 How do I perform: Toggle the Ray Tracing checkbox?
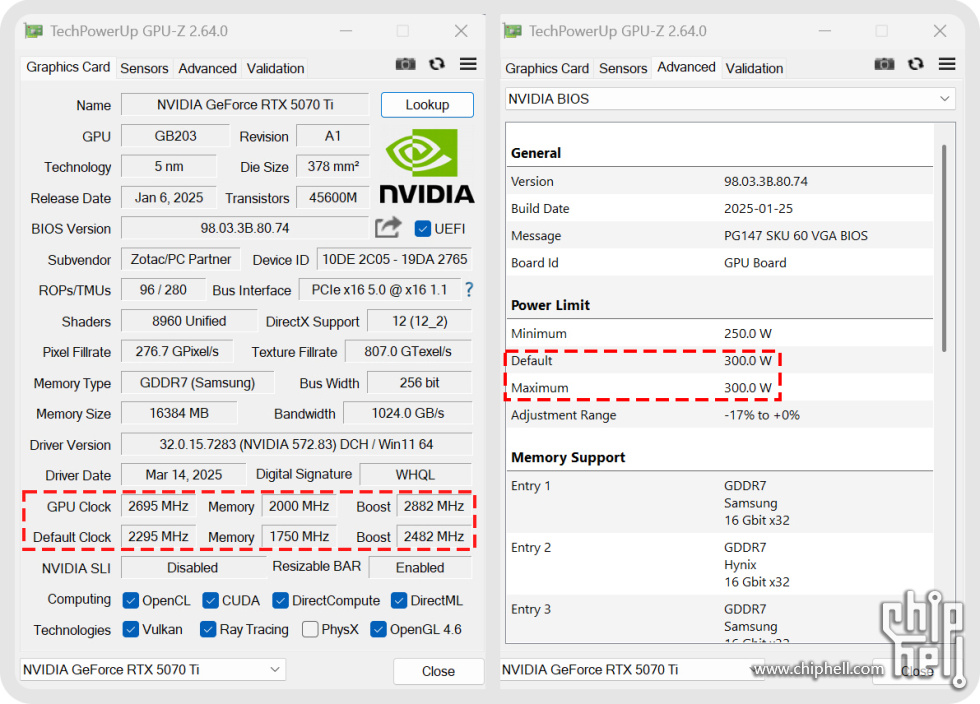(208, 629)
